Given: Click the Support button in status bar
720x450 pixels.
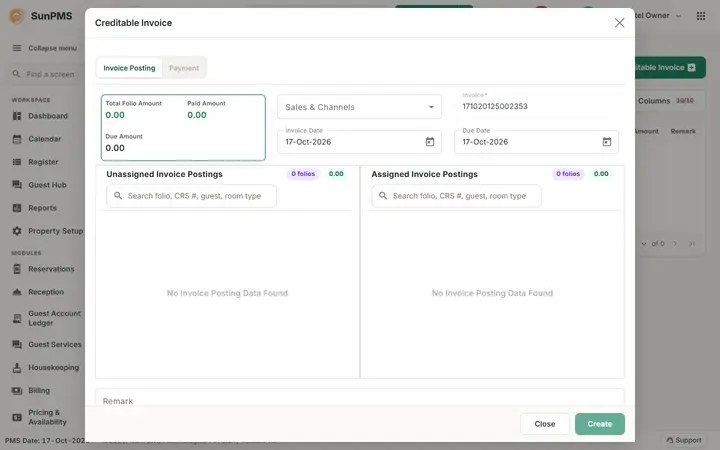Looking at the screenshot, I should (683, 440).
